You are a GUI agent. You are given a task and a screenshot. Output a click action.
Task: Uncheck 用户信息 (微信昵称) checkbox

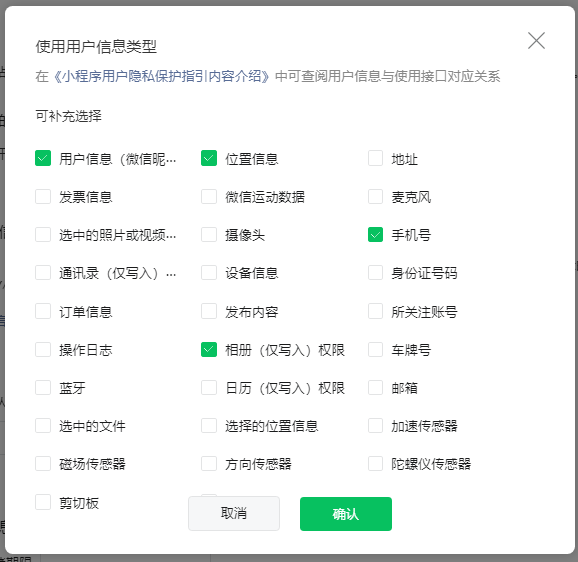[x=43, y=158]
